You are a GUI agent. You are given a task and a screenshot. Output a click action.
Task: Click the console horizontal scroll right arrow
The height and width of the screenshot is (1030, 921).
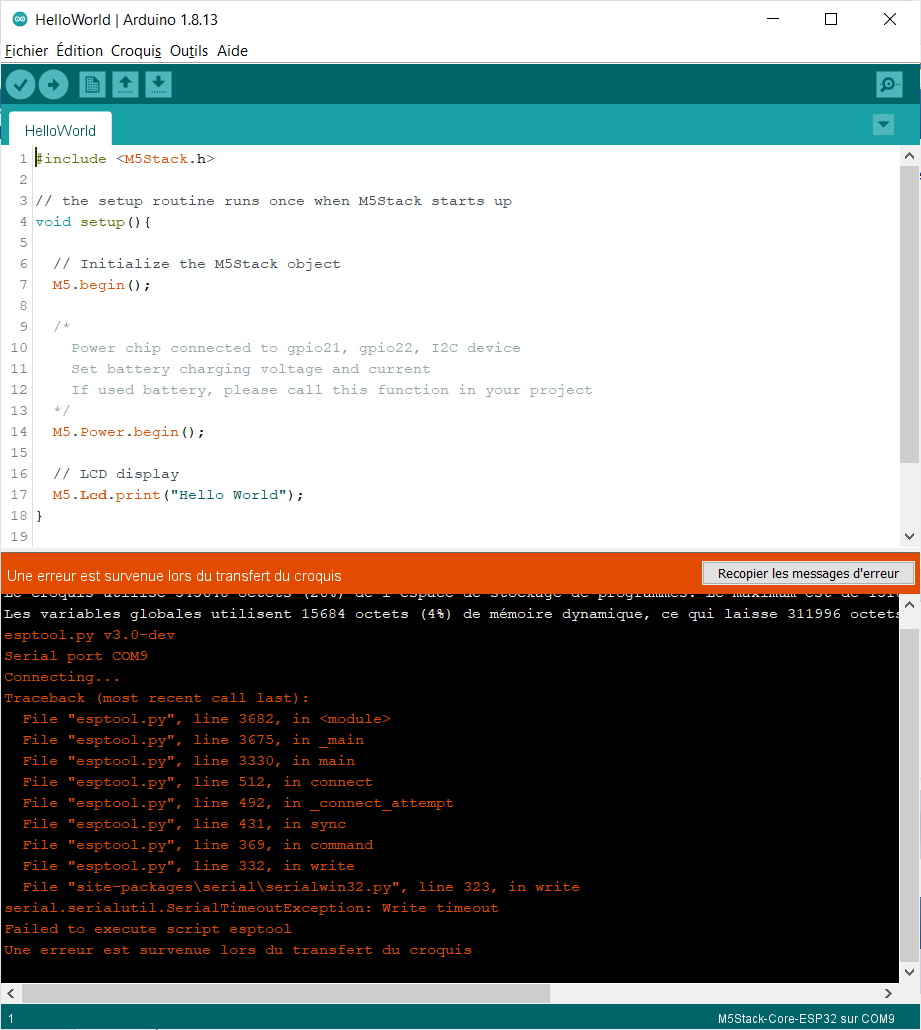888,993
